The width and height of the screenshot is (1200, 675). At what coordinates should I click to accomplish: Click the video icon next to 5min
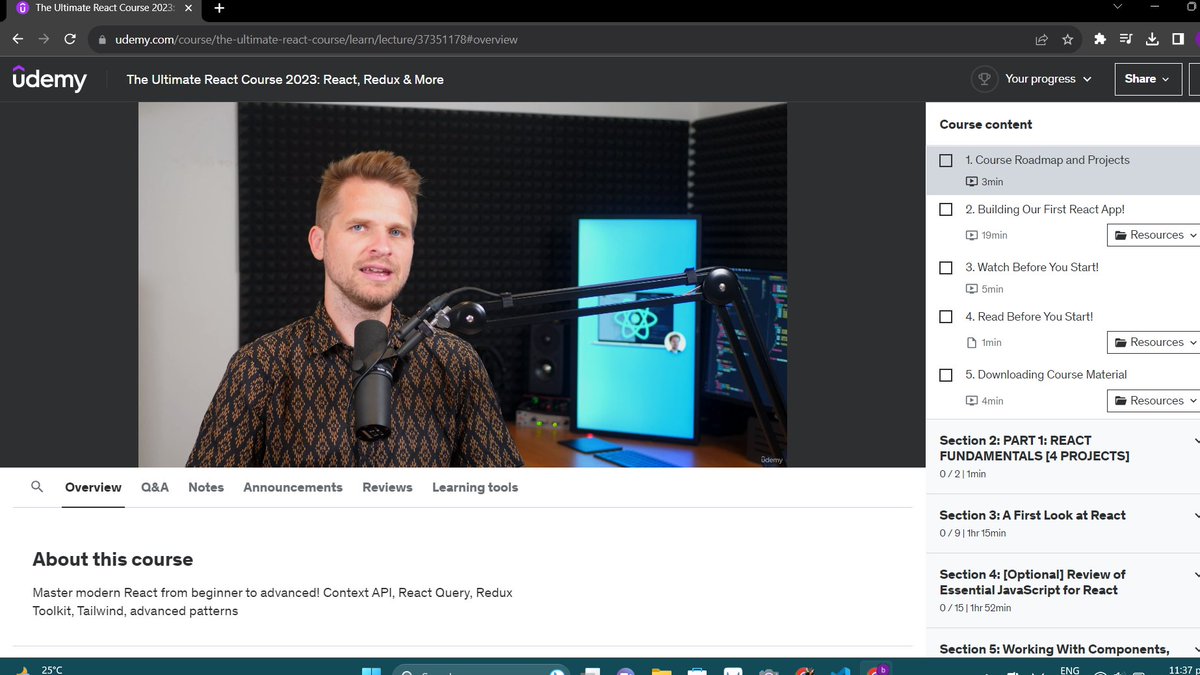coord(971,289)
